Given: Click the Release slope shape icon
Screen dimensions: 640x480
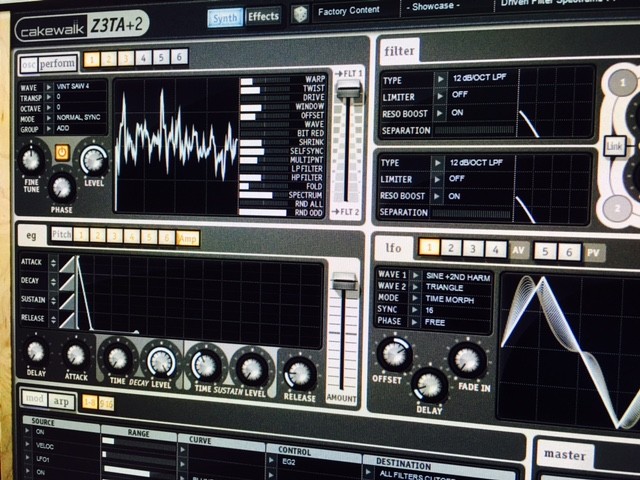Looking at the screenshot, I should [x=68, y=320].
